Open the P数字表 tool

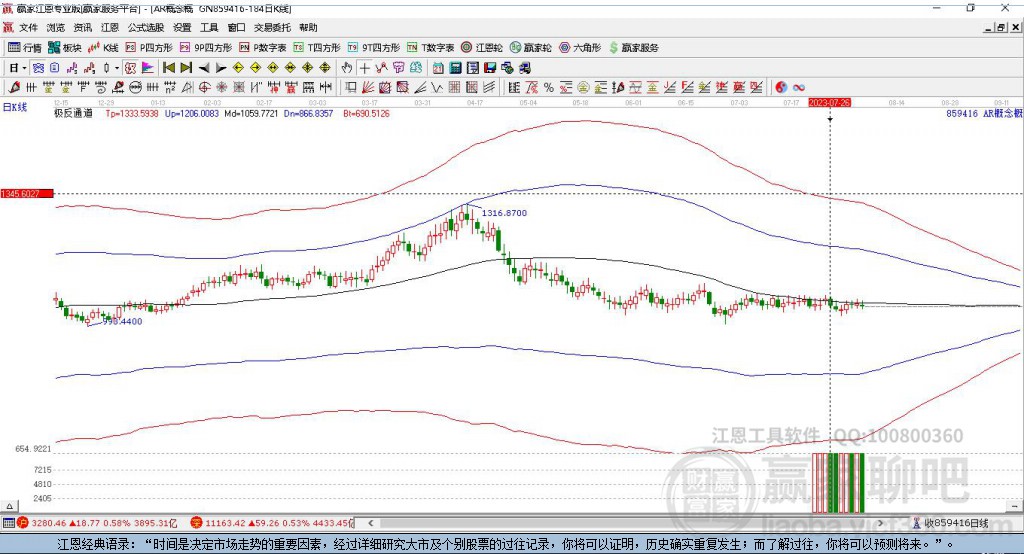tap(263, 48)
